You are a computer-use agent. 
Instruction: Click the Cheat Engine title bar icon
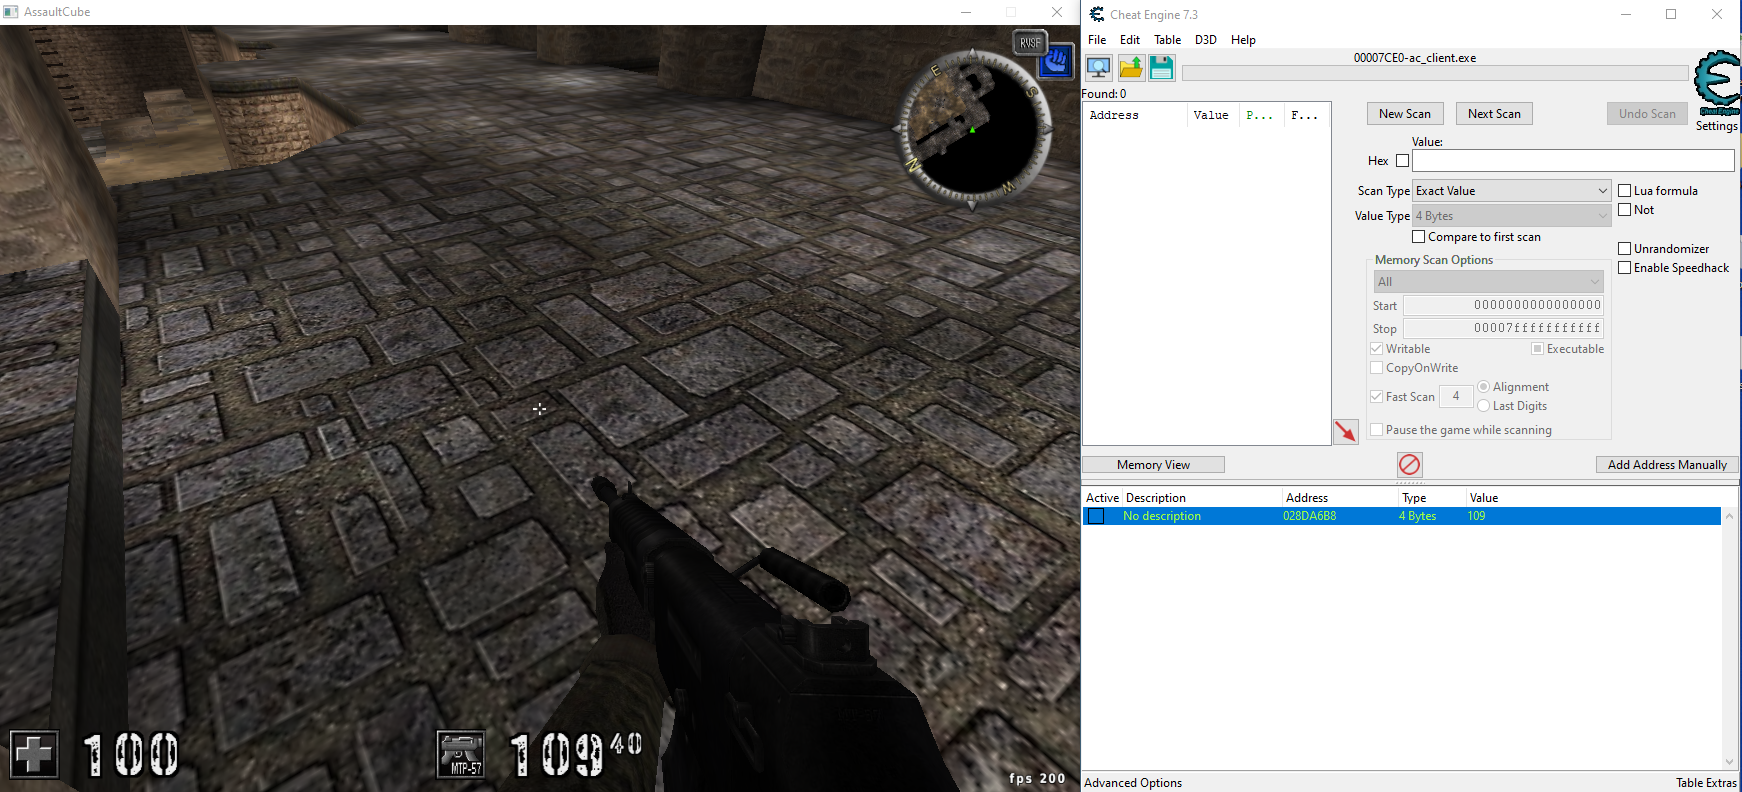coord(1097,14)
